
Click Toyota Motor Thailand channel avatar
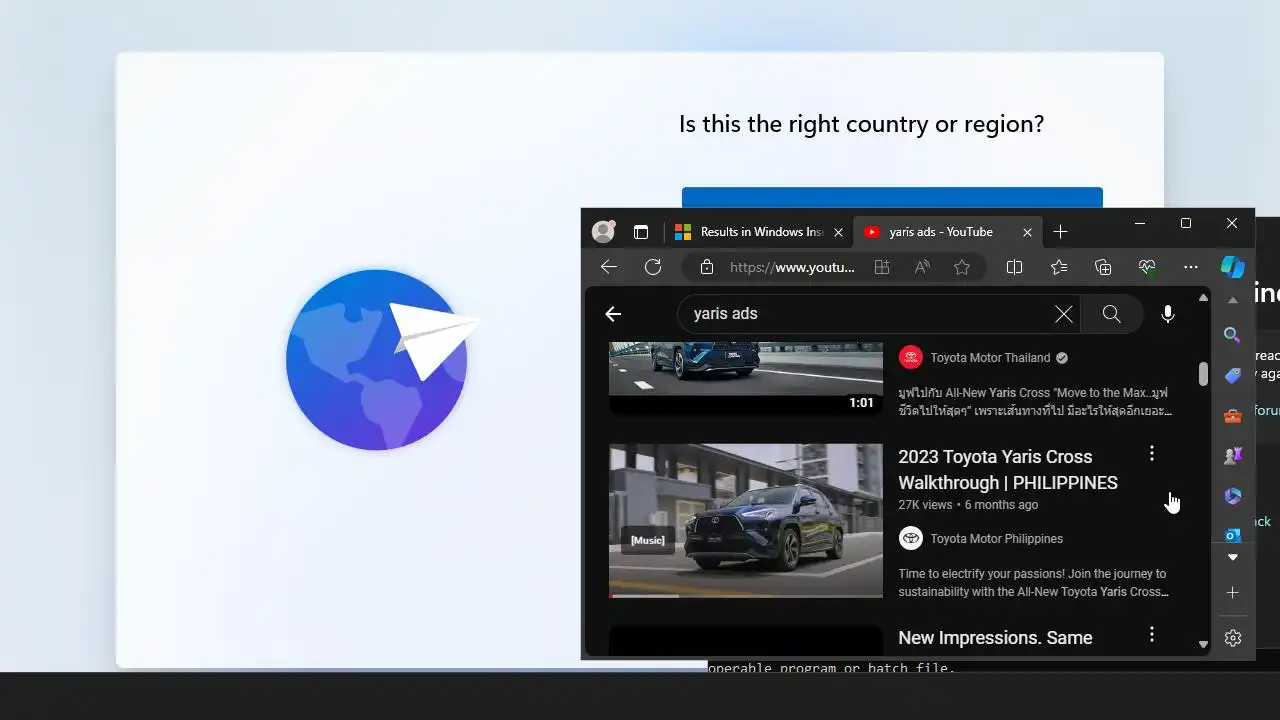pyautogui.click(x=910, y=357)
